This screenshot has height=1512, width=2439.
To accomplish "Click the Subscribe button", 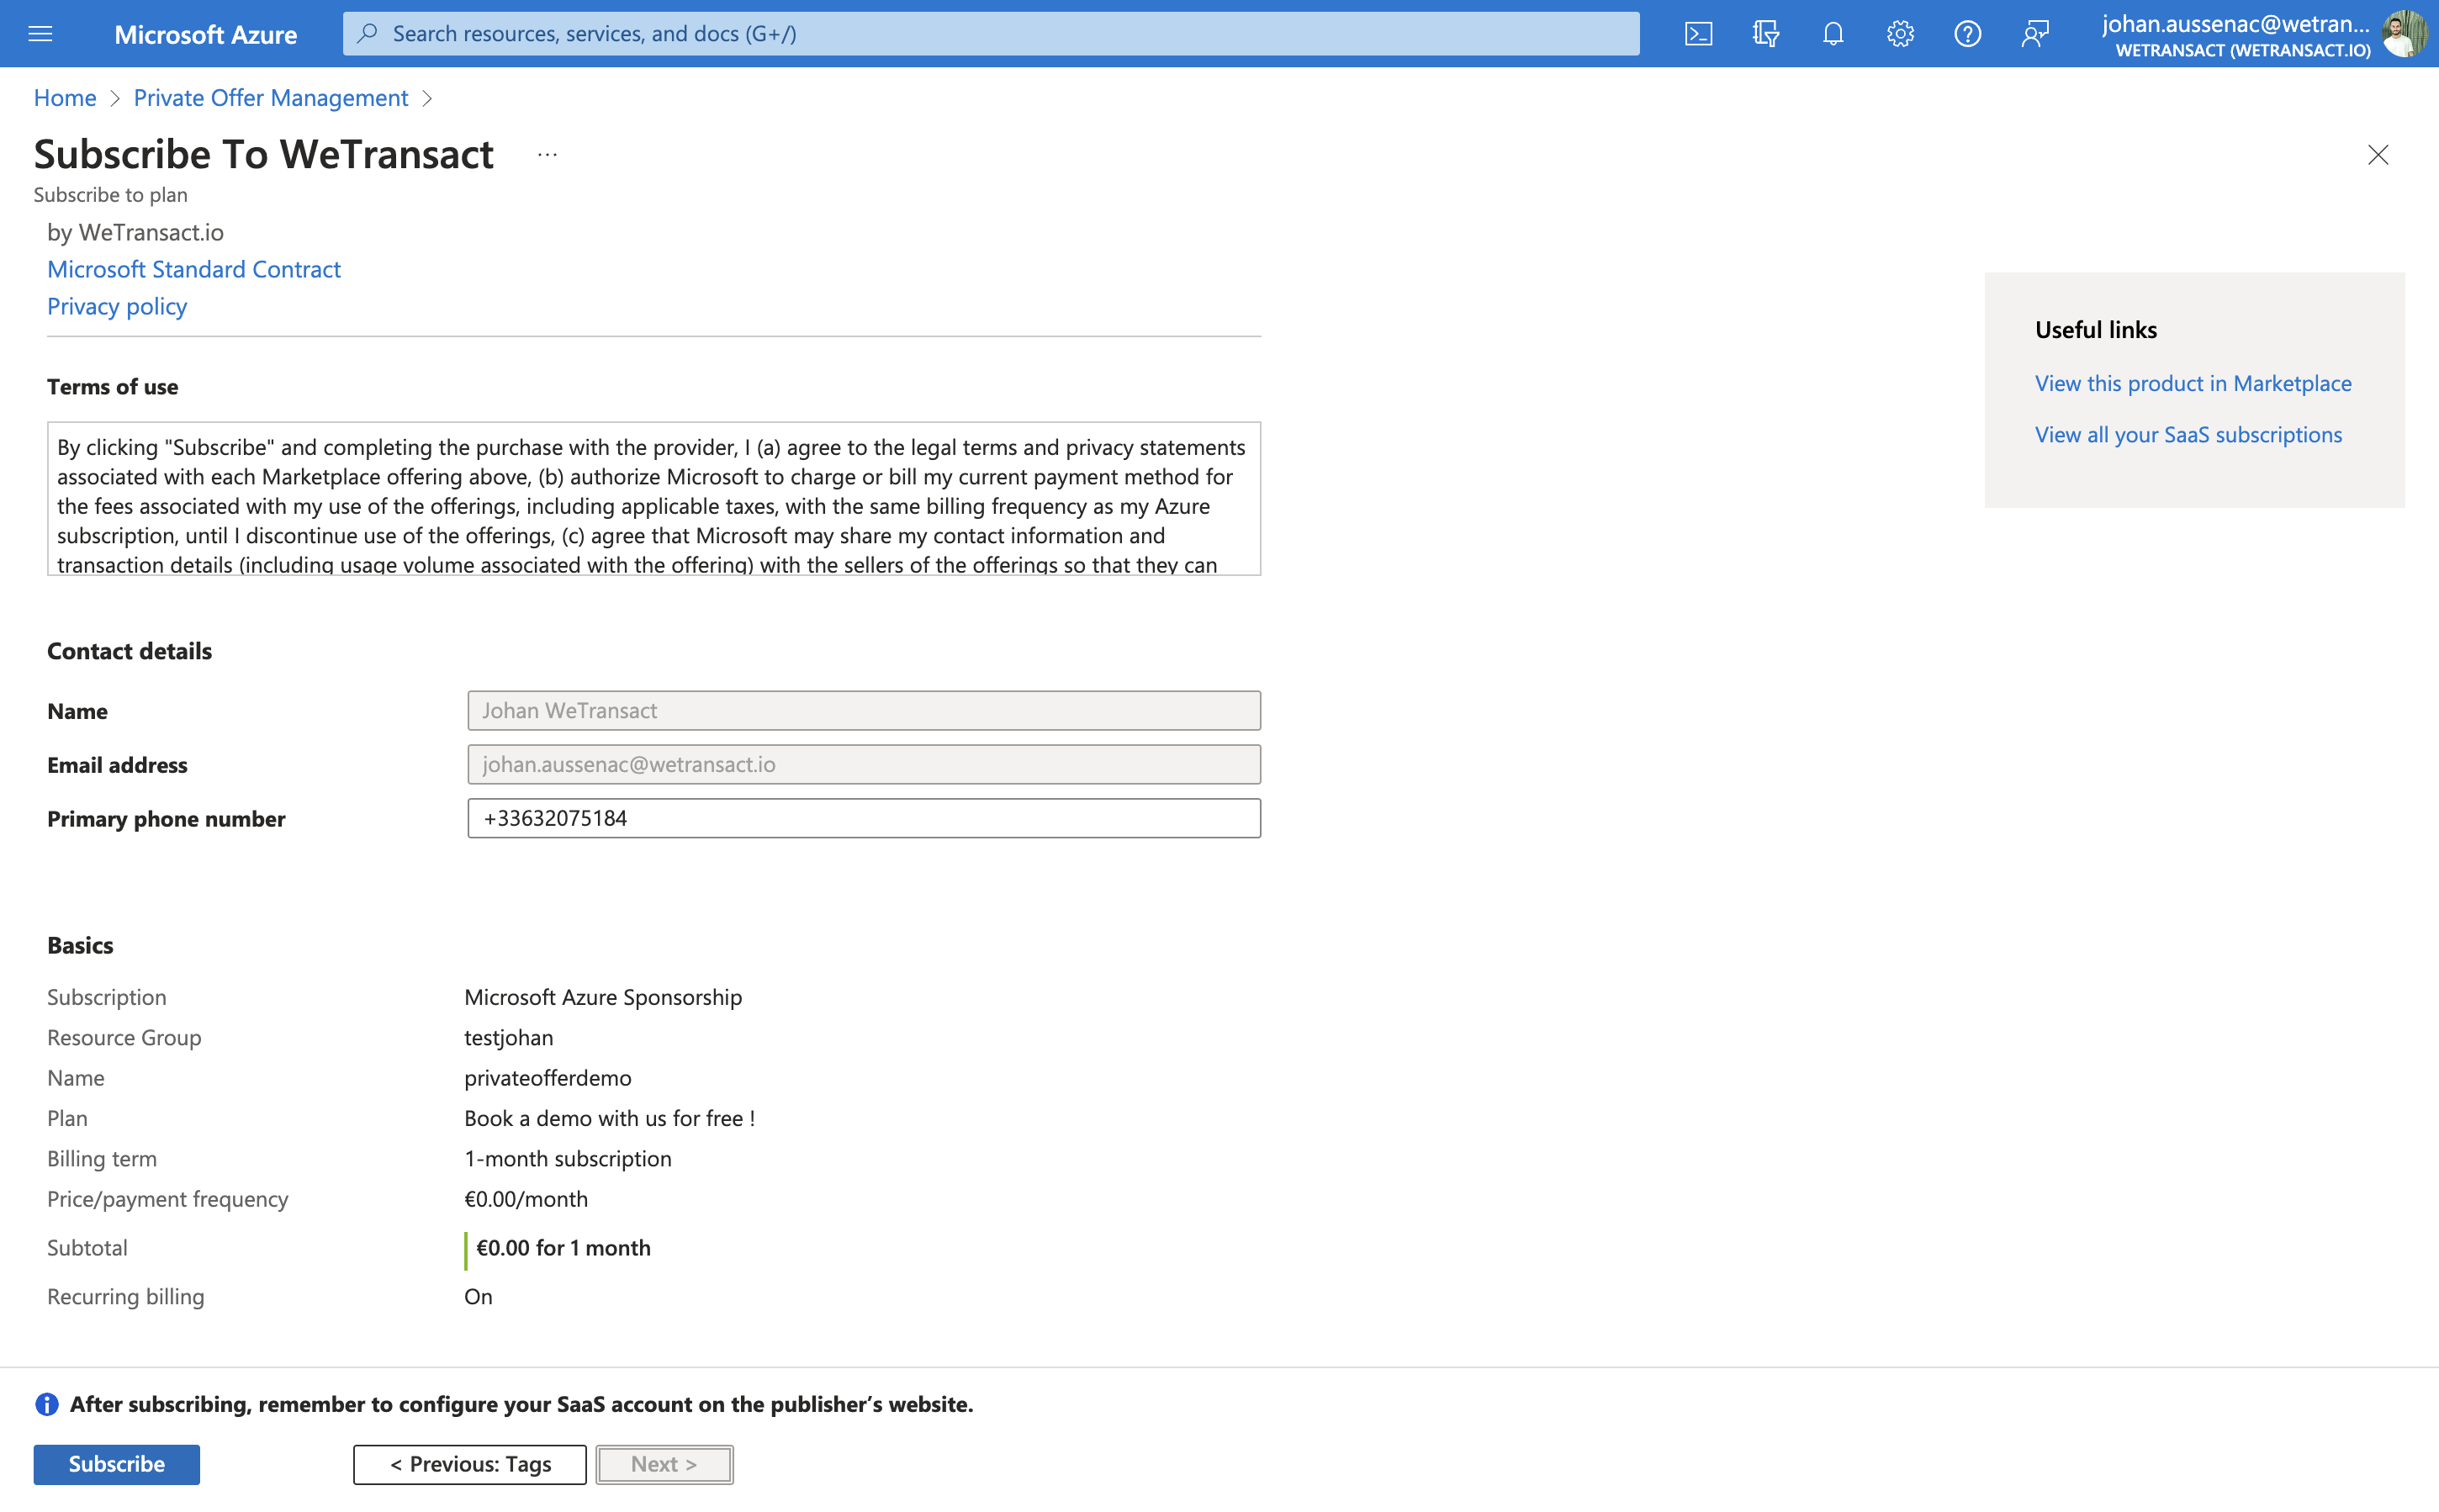I will (x=117, y=1464).
